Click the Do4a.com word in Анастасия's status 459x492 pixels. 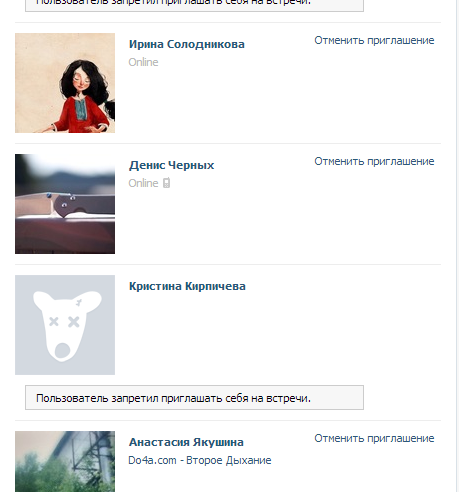152,460
